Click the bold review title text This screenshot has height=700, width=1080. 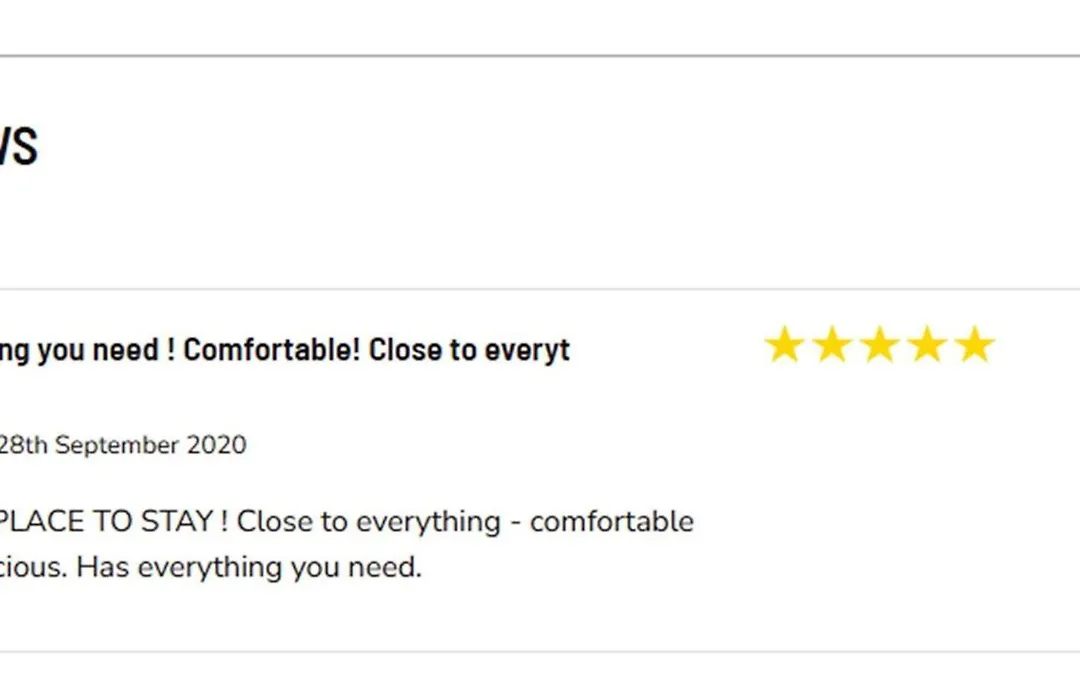click(285, 350)
